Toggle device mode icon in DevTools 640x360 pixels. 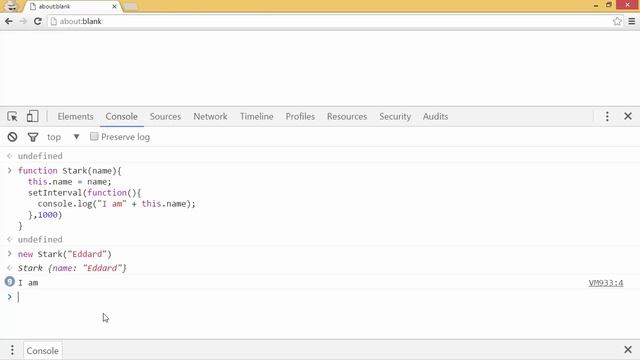coord(32,116)
